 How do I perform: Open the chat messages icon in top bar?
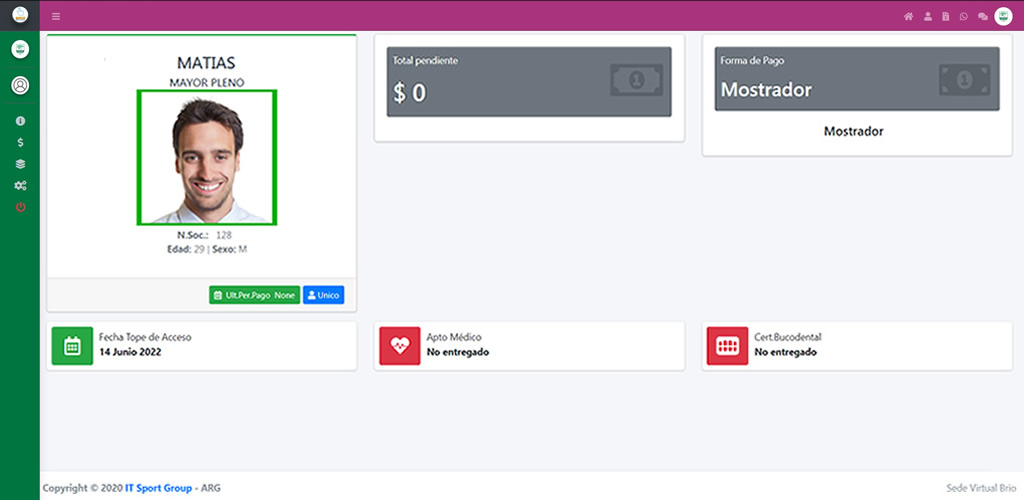point(982,17)
